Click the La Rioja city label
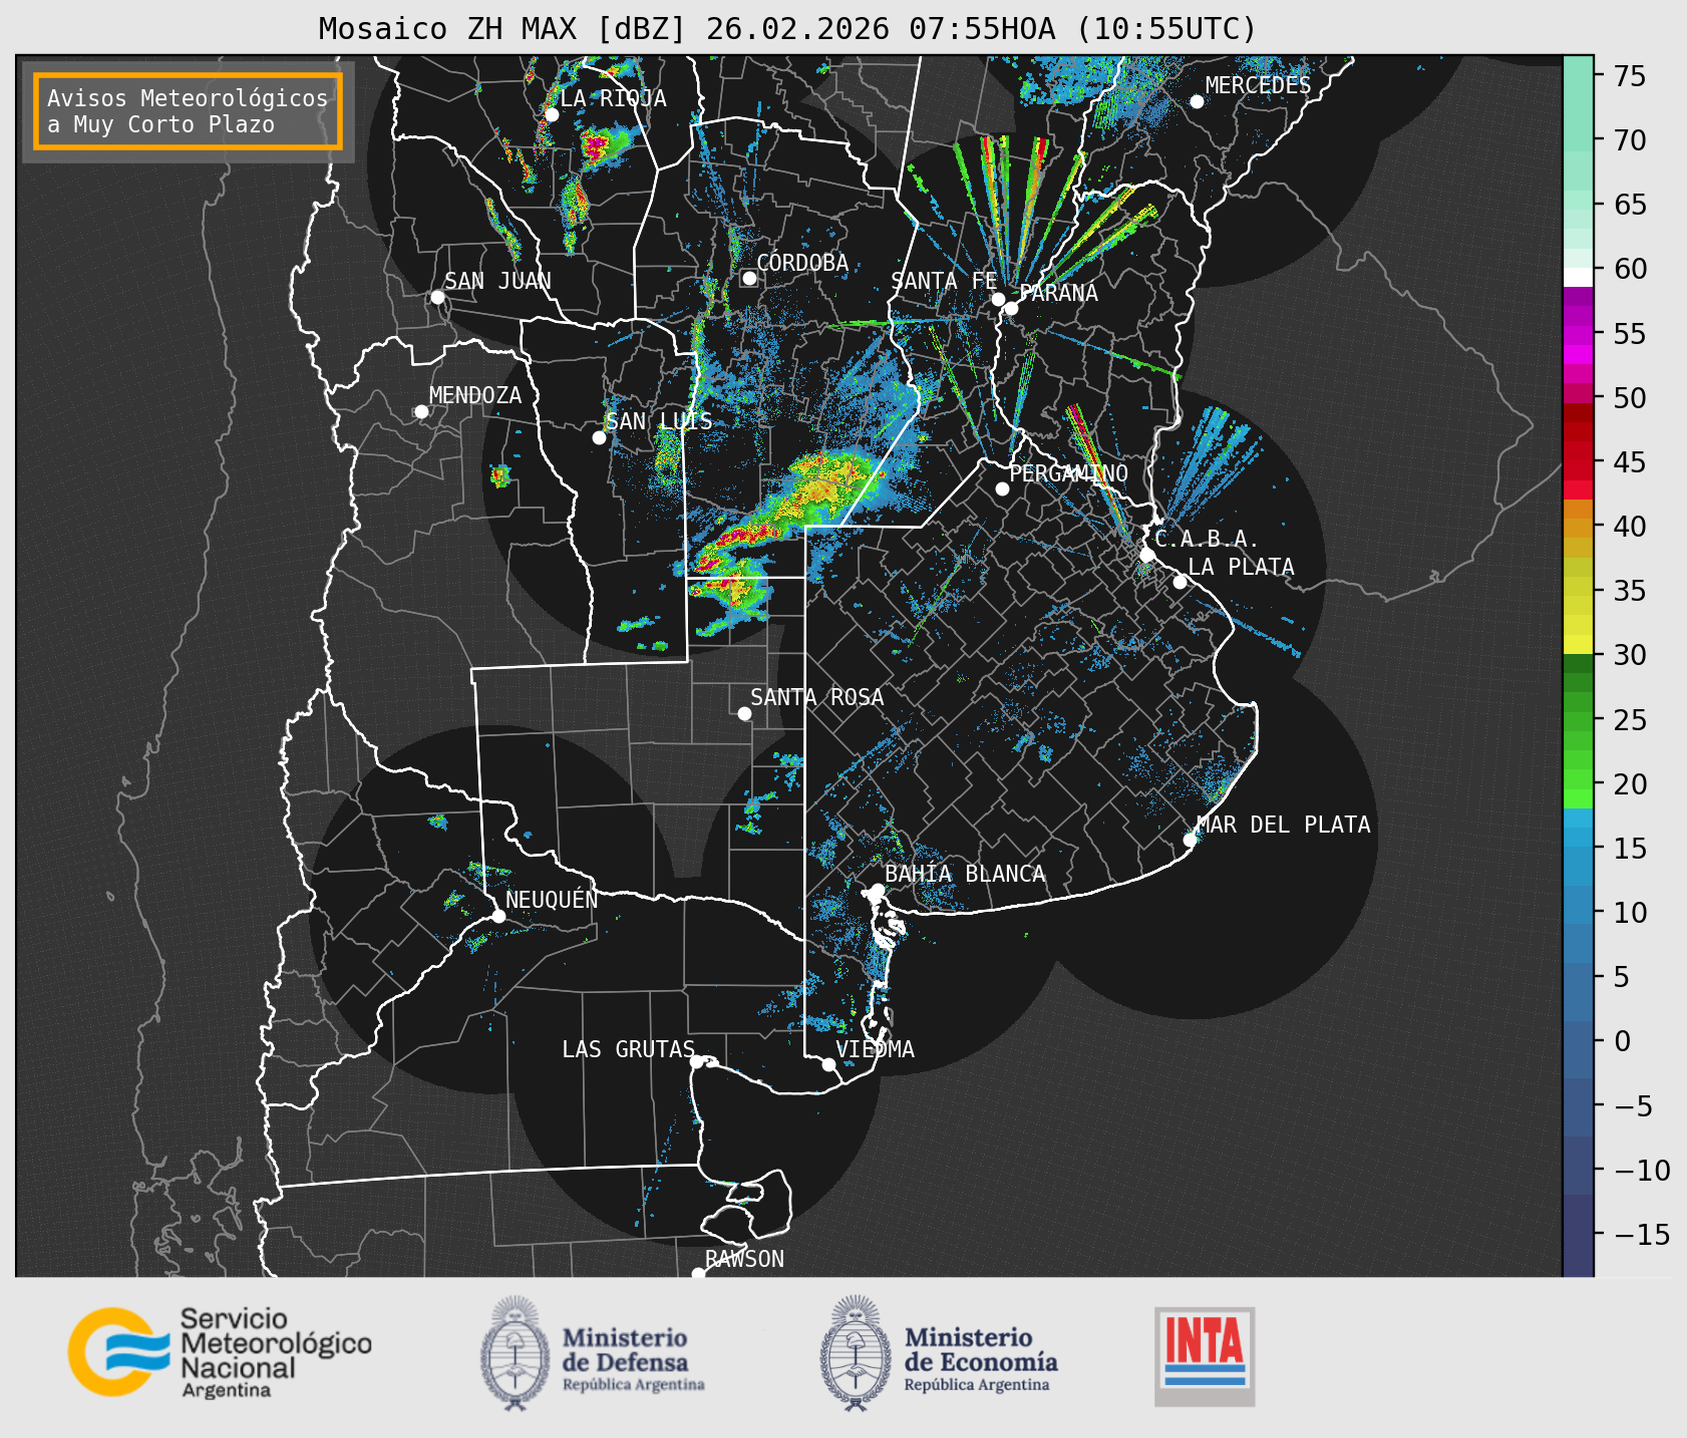Screen dimensions: 1687x1438 tap(613, 98)
